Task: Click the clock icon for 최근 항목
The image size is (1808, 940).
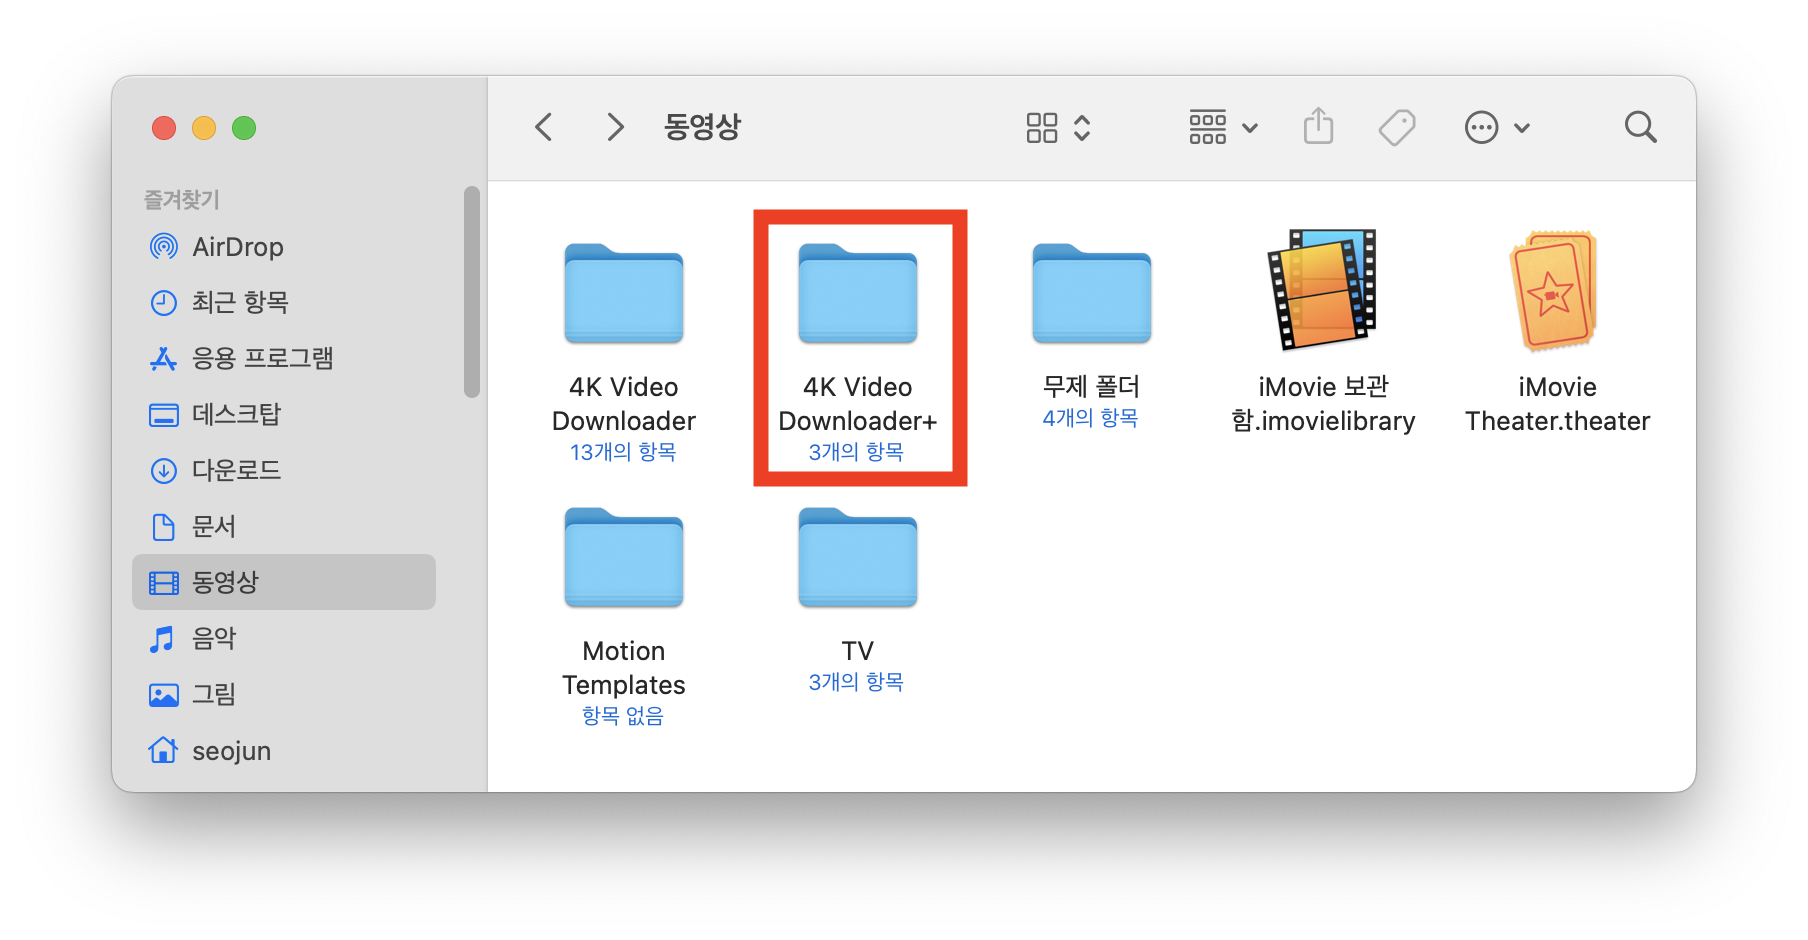Action: [163, 302]
